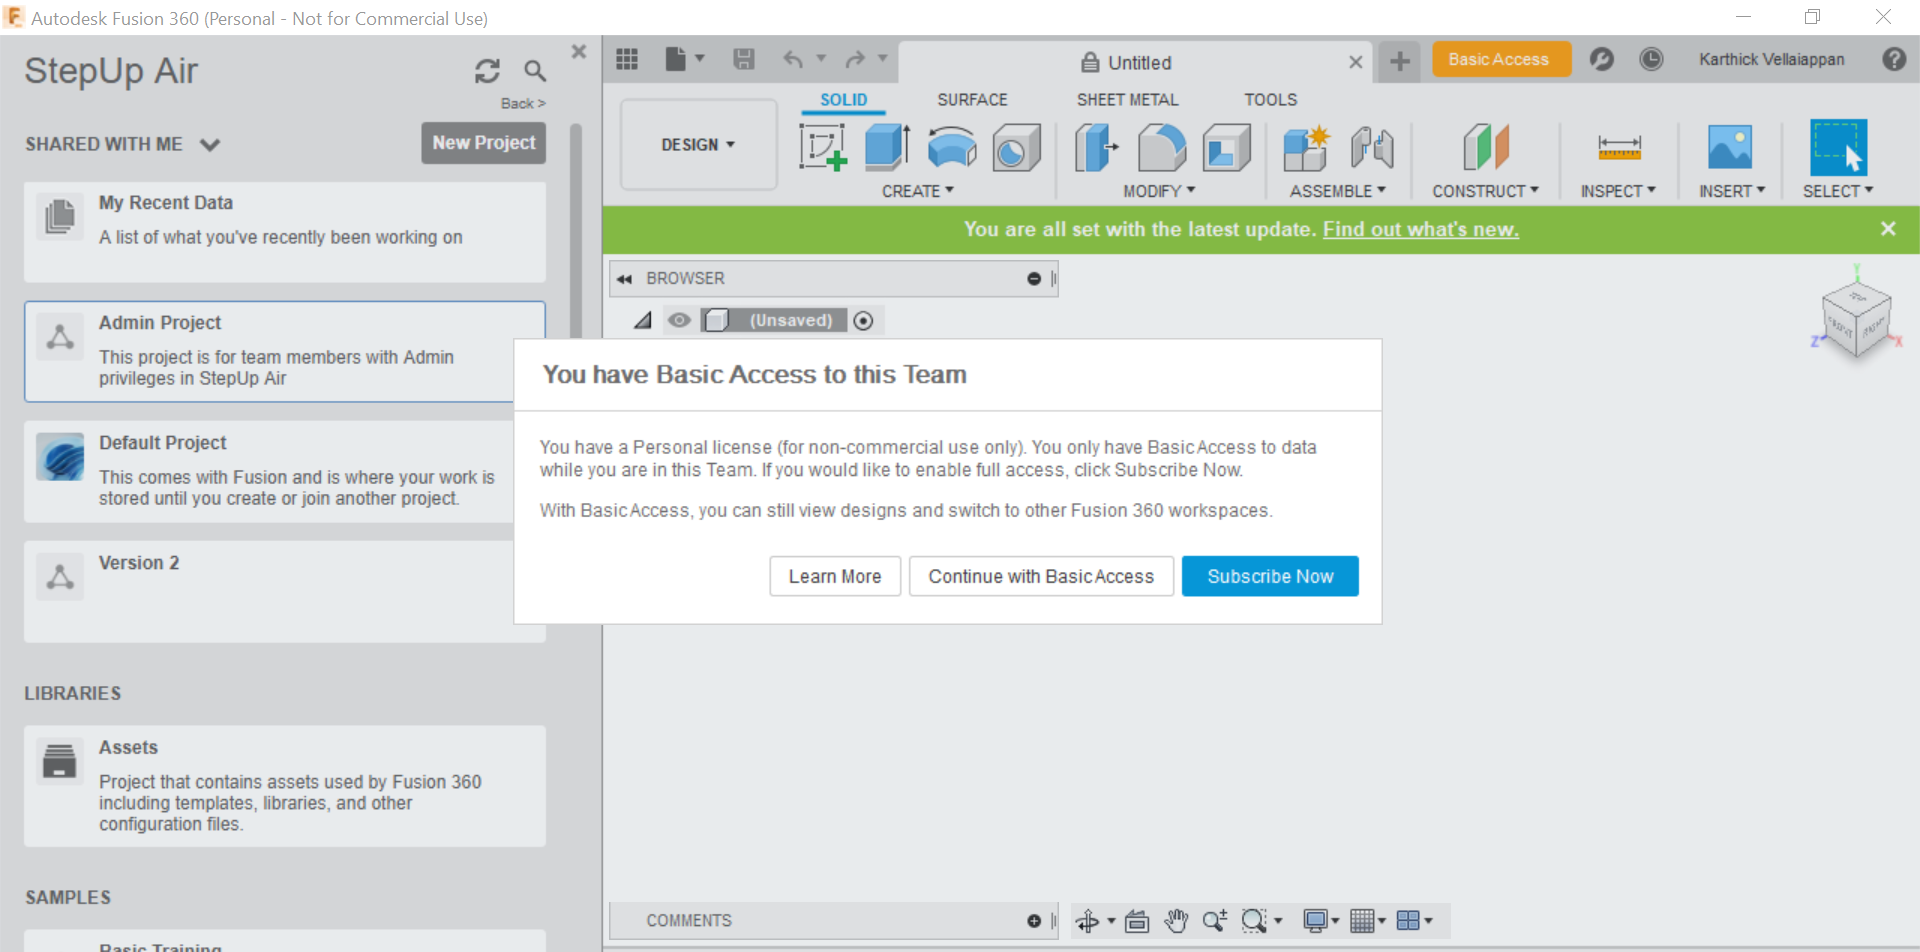The image size is (1920, 952).
Task: Select the Fillet tool
Action: click(x=1160, y=147)
